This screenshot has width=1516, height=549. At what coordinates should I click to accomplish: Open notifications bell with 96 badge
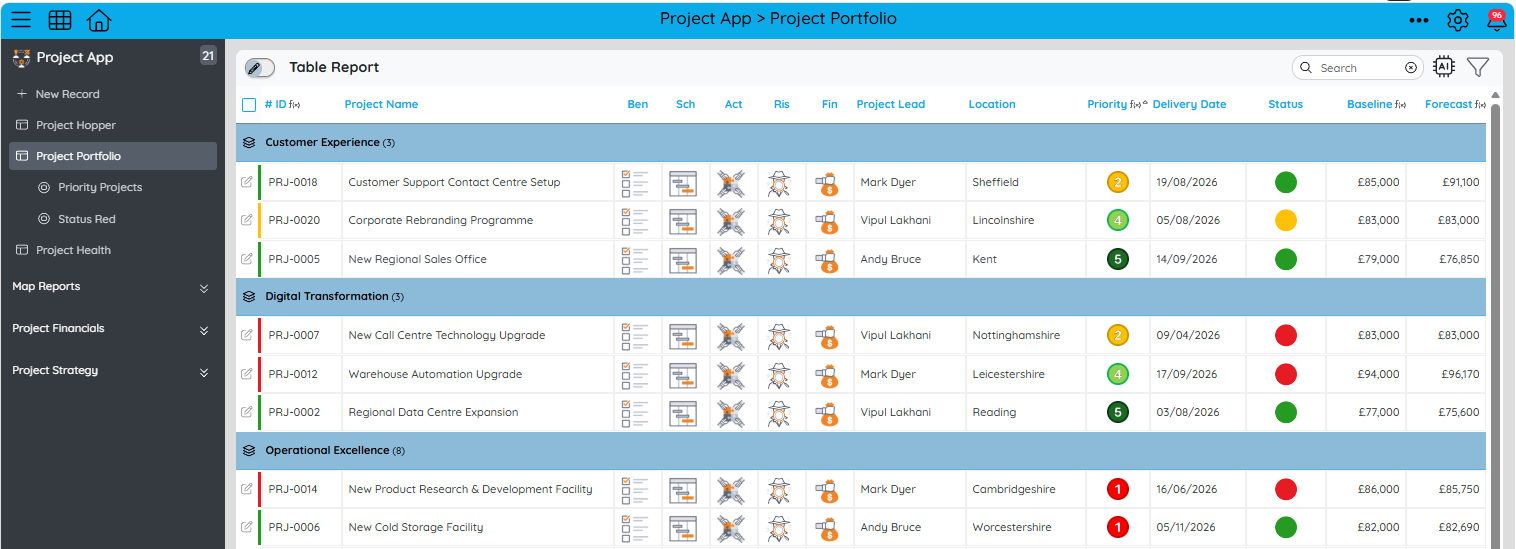[1496, 19]
